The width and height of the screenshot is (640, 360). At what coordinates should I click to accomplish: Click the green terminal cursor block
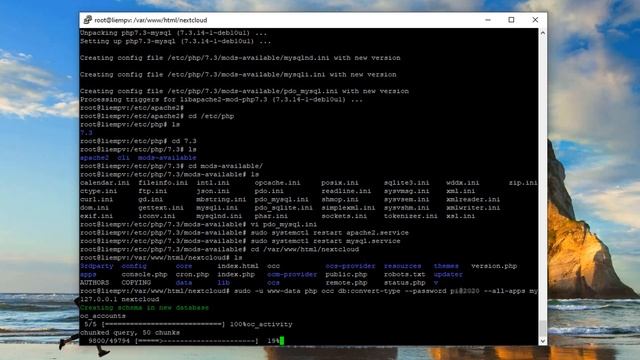(282, 340)
